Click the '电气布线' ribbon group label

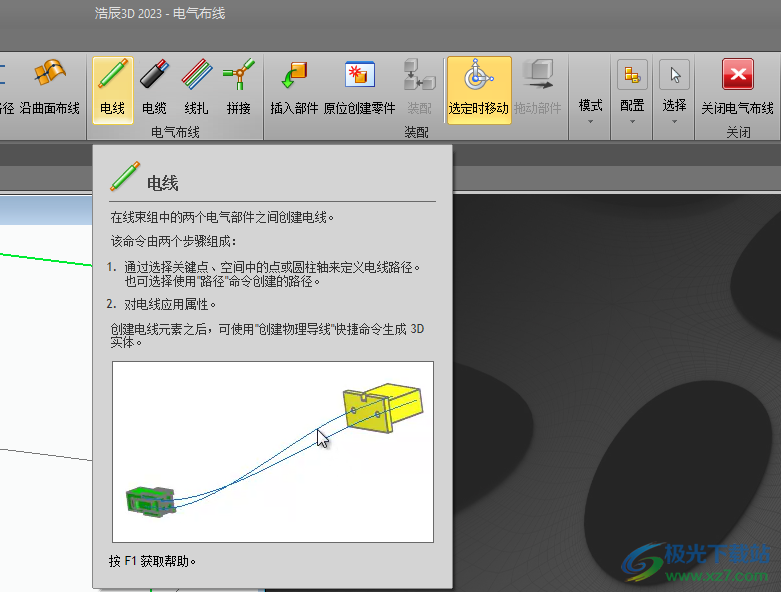175,132
